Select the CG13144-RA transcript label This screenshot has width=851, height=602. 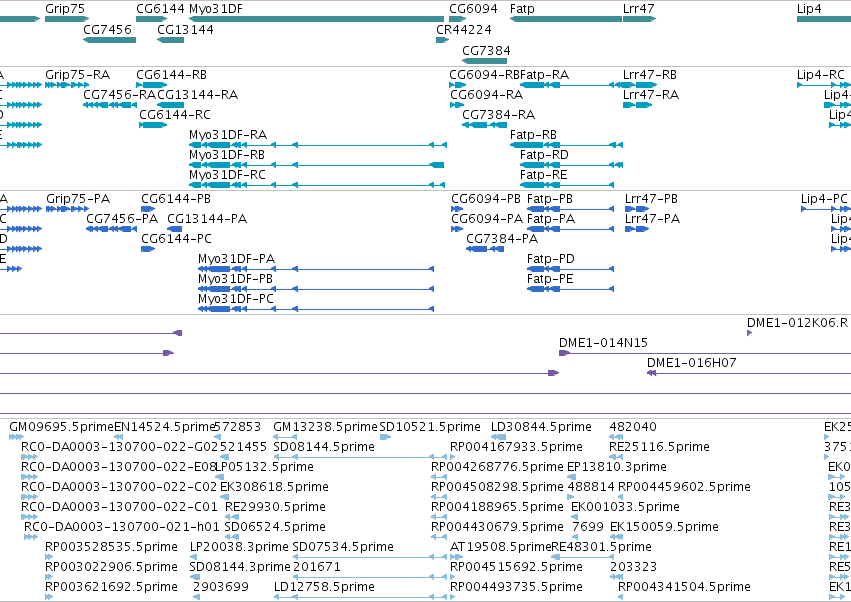198,94
